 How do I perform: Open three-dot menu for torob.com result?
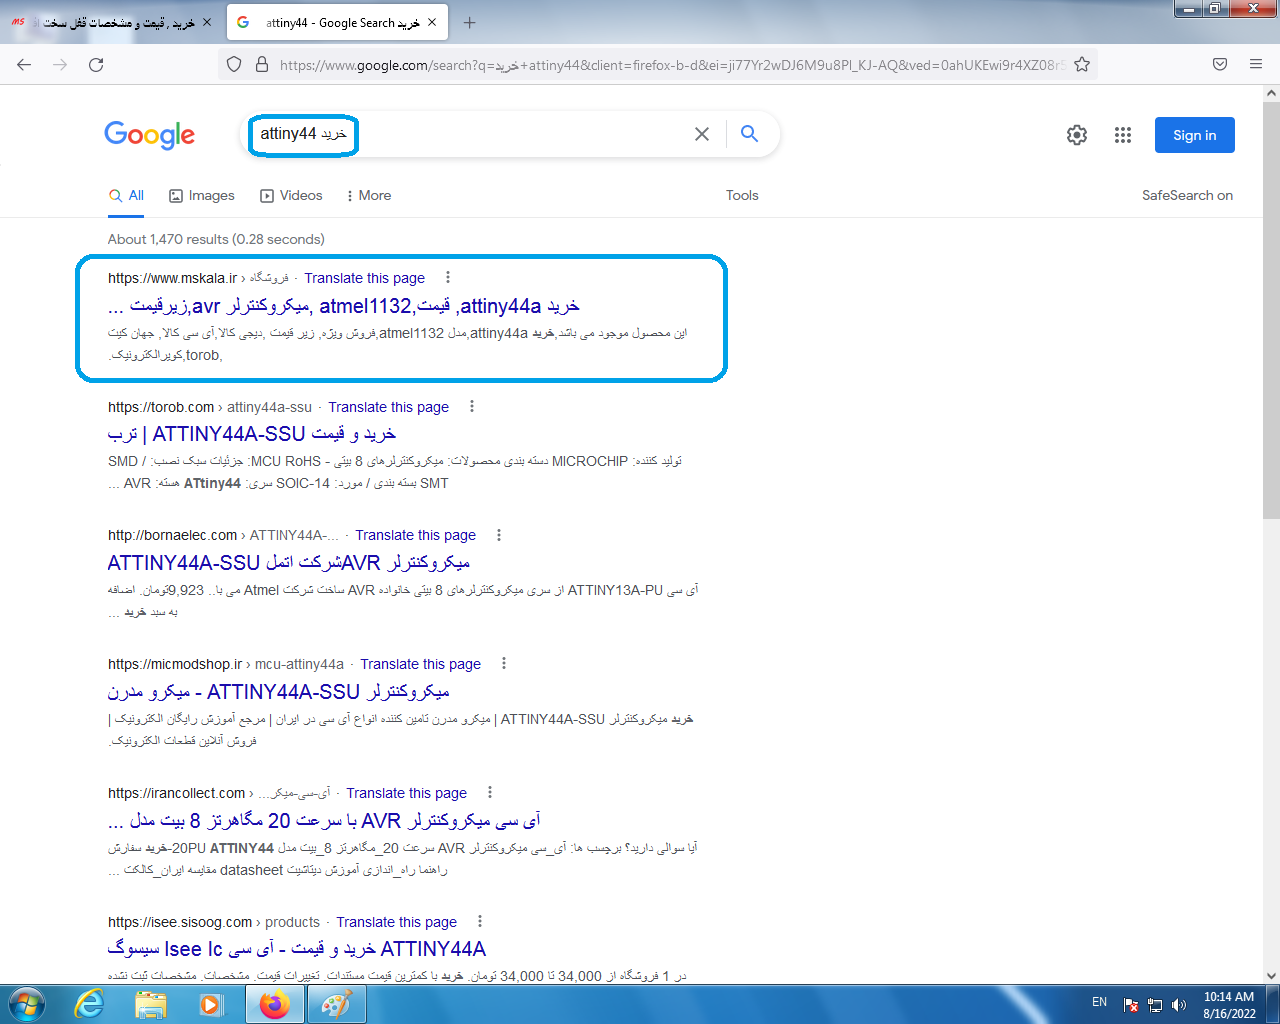tap(472, 406)
